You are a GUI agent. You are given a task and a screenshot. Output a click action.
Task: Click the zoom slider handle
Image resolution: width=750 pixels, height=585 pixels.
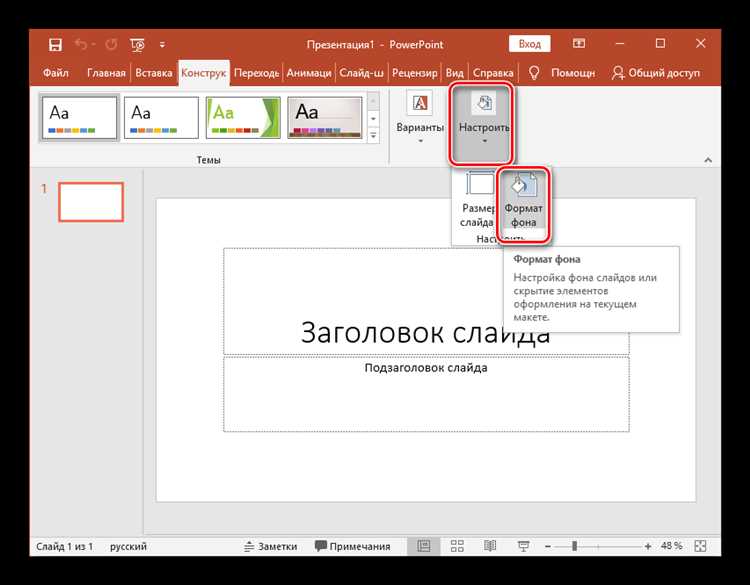pyautogui.click(x=574, y=546)
